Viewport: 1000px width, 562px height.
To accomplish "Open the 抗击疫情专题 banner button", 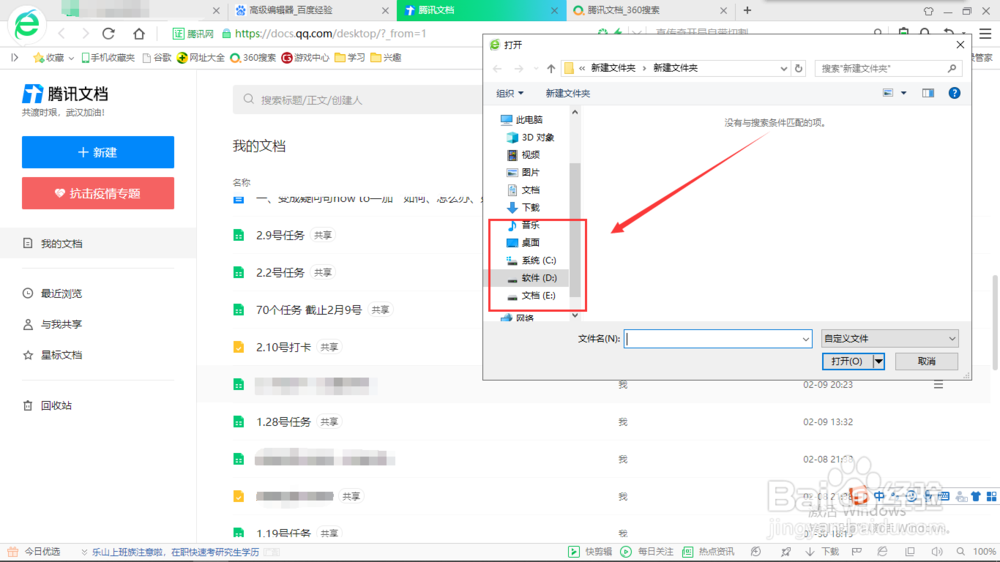I will point(98,193).
